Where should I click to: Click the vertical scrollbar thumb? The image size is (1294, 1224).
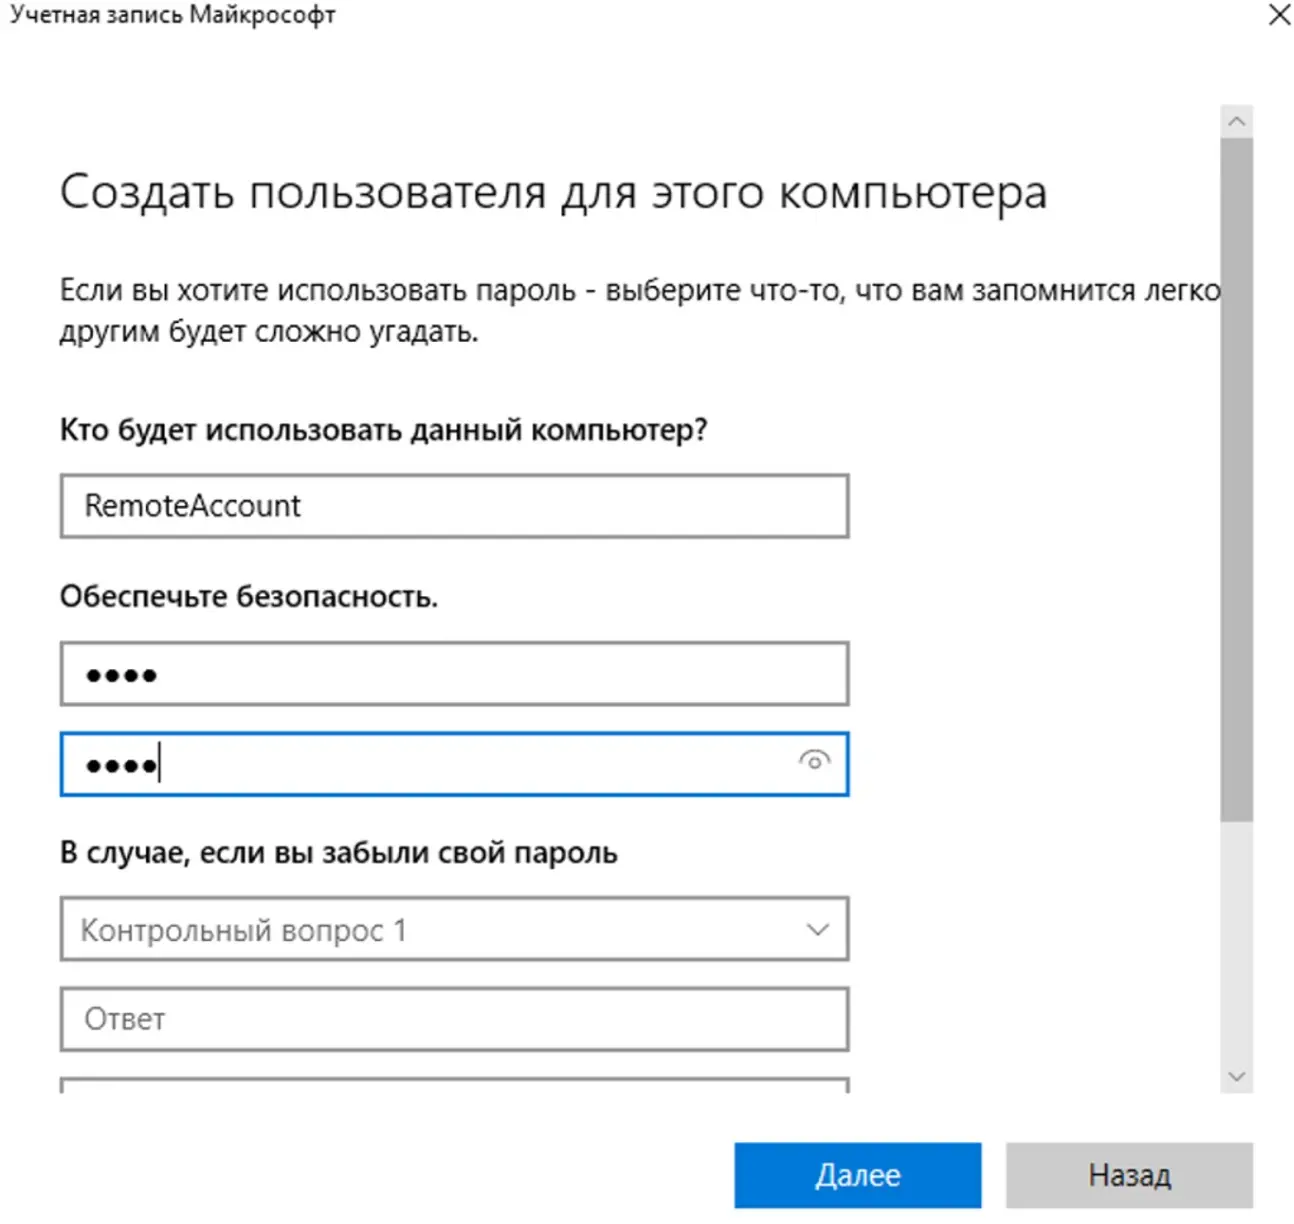coord(1236,480)
